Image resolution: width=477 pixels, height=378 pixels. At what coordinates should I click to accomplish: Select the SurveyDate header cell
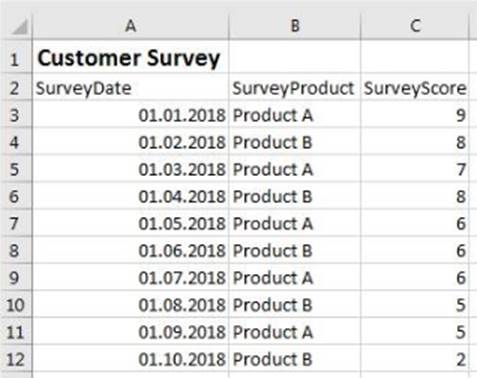(131, 87)
